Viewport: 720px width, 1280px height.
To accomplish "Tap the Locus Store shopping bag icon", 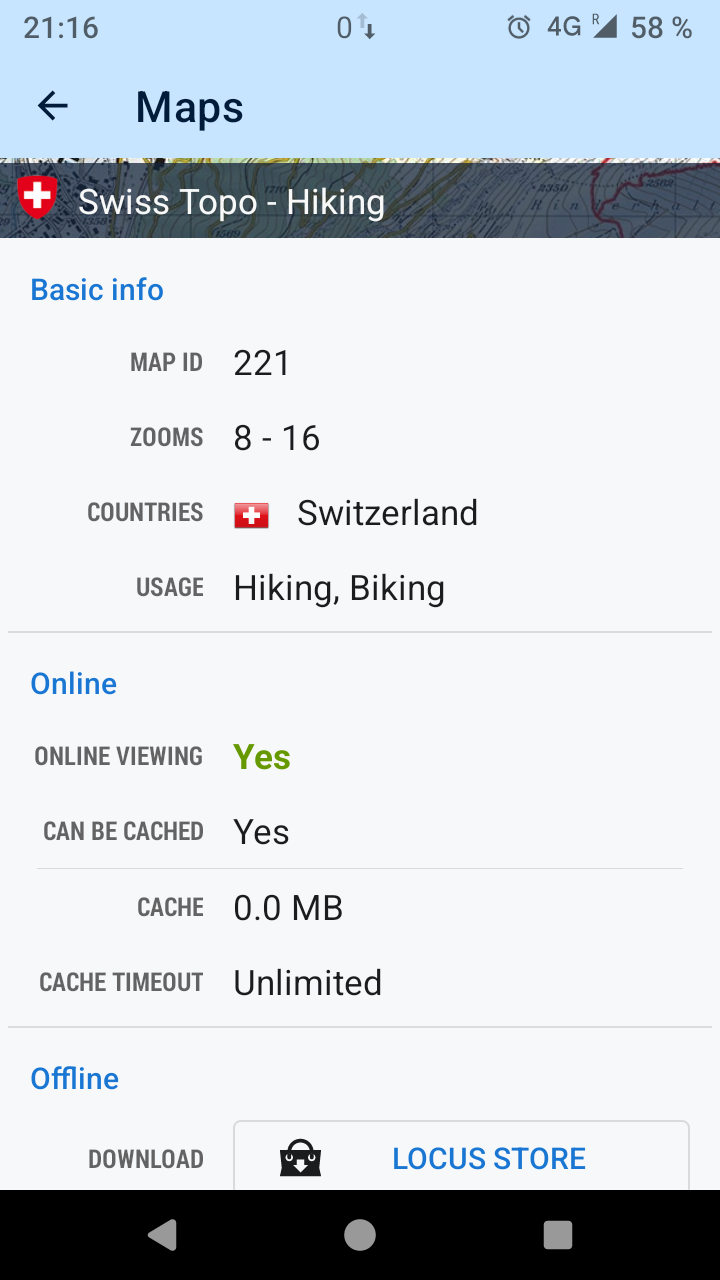I will (300, 1160).
